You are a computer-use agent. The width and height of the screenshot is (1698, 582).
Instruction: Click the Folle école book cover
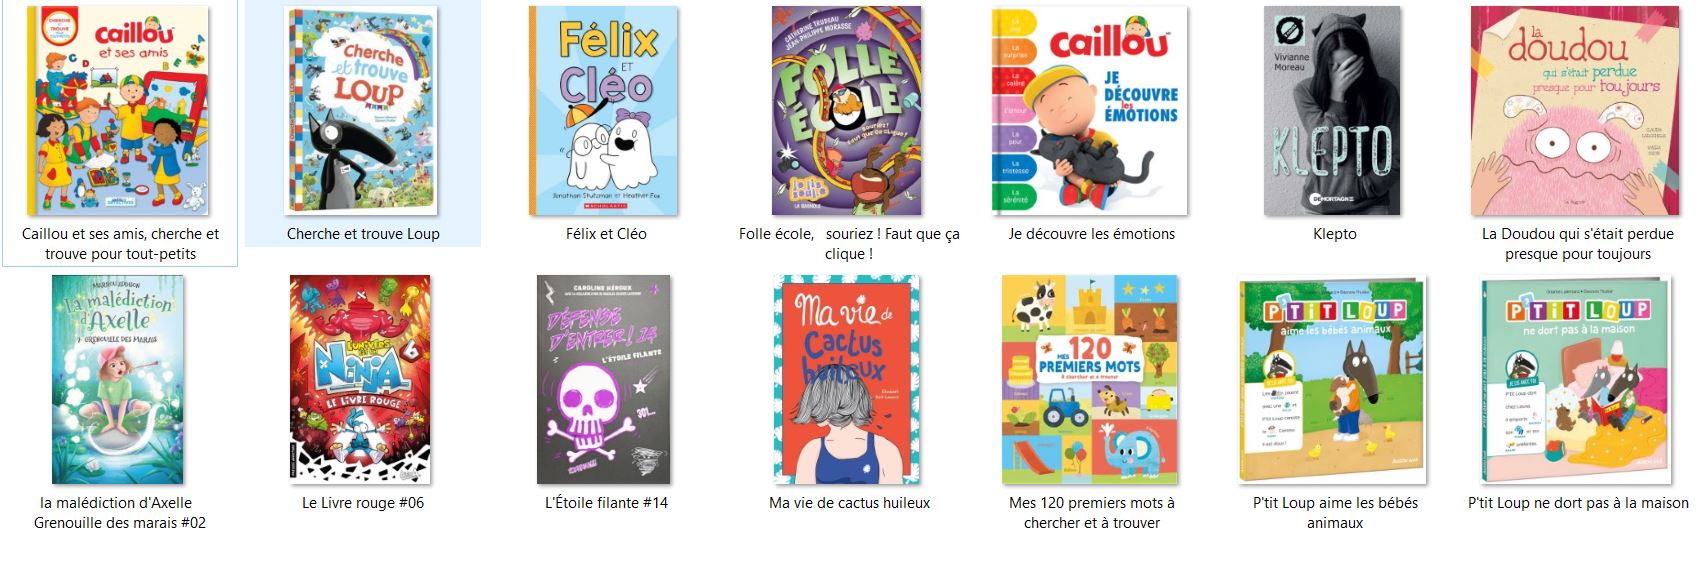(x=847, y=111)
